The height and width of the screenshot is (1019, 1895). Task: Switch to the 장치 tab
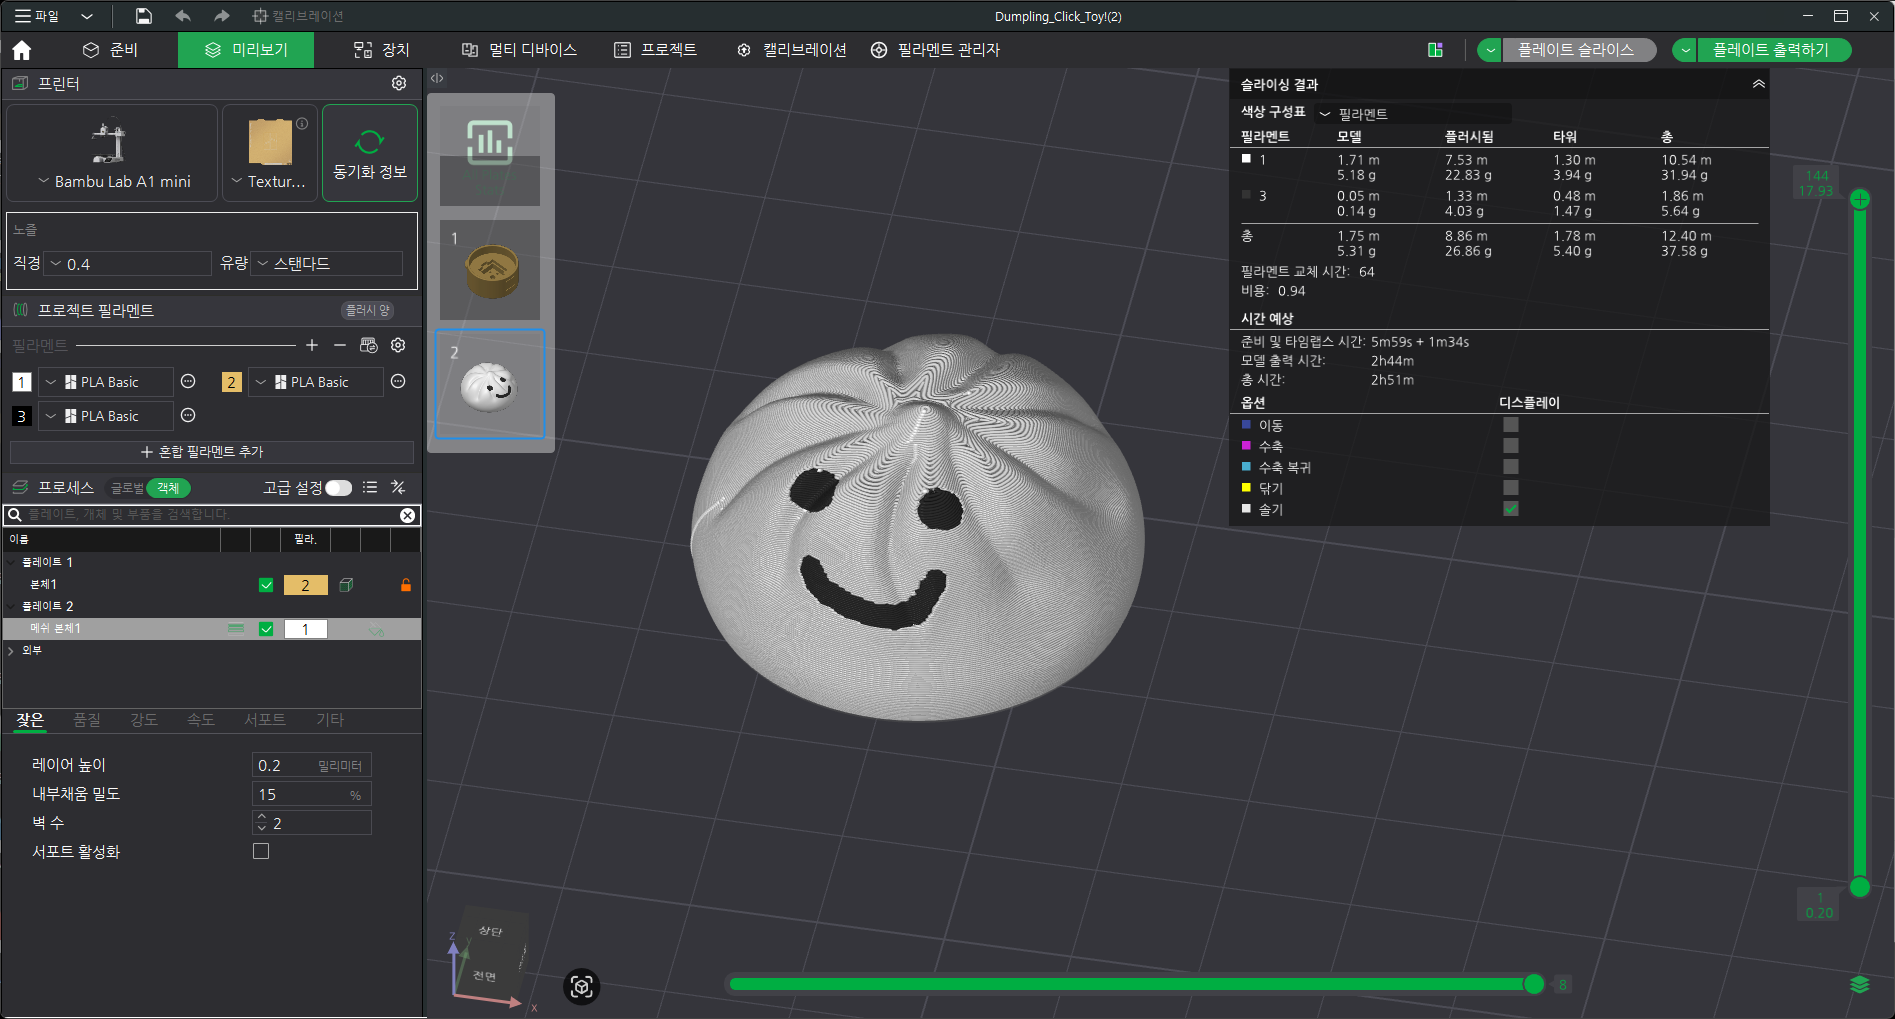tap(382, 50)
